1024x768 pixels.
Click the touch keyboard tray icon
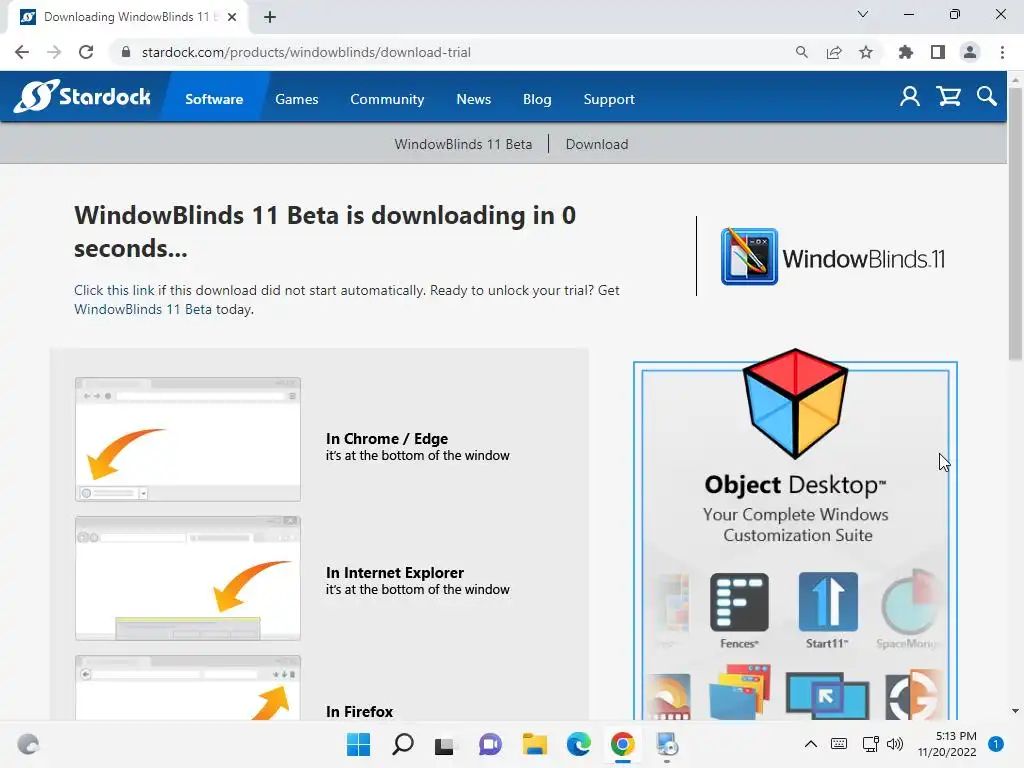pos(839,744)
